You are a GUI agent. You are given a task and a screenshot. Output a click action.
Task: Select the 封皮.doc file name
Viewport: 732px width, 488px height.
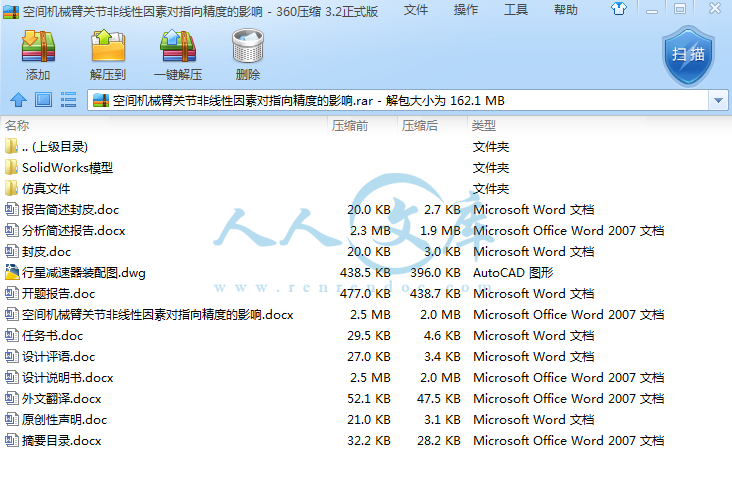(x=46, y=252)
